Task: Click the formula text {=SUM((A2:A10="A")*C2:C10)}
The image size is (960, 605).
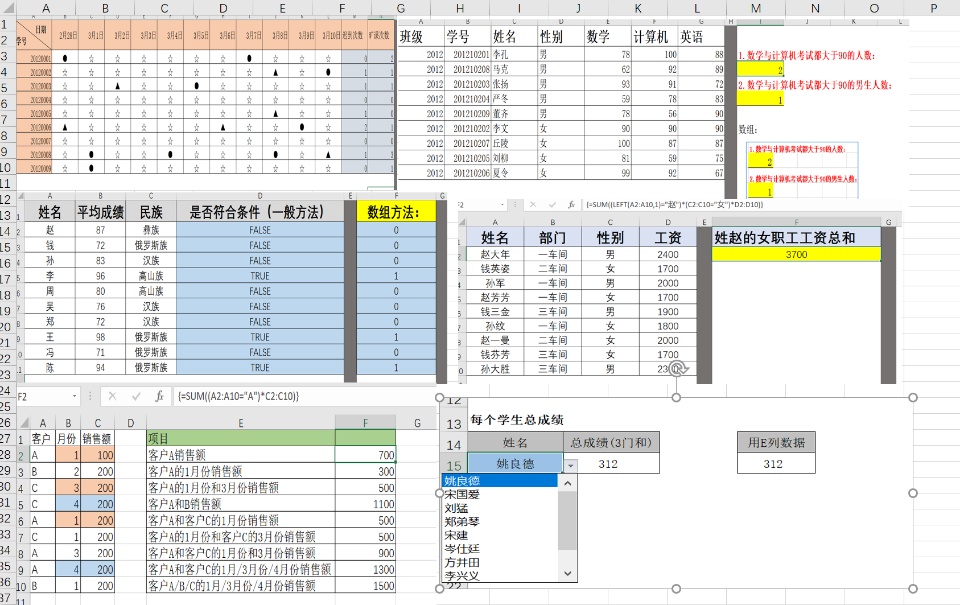Action: click(x=238, y=396)
